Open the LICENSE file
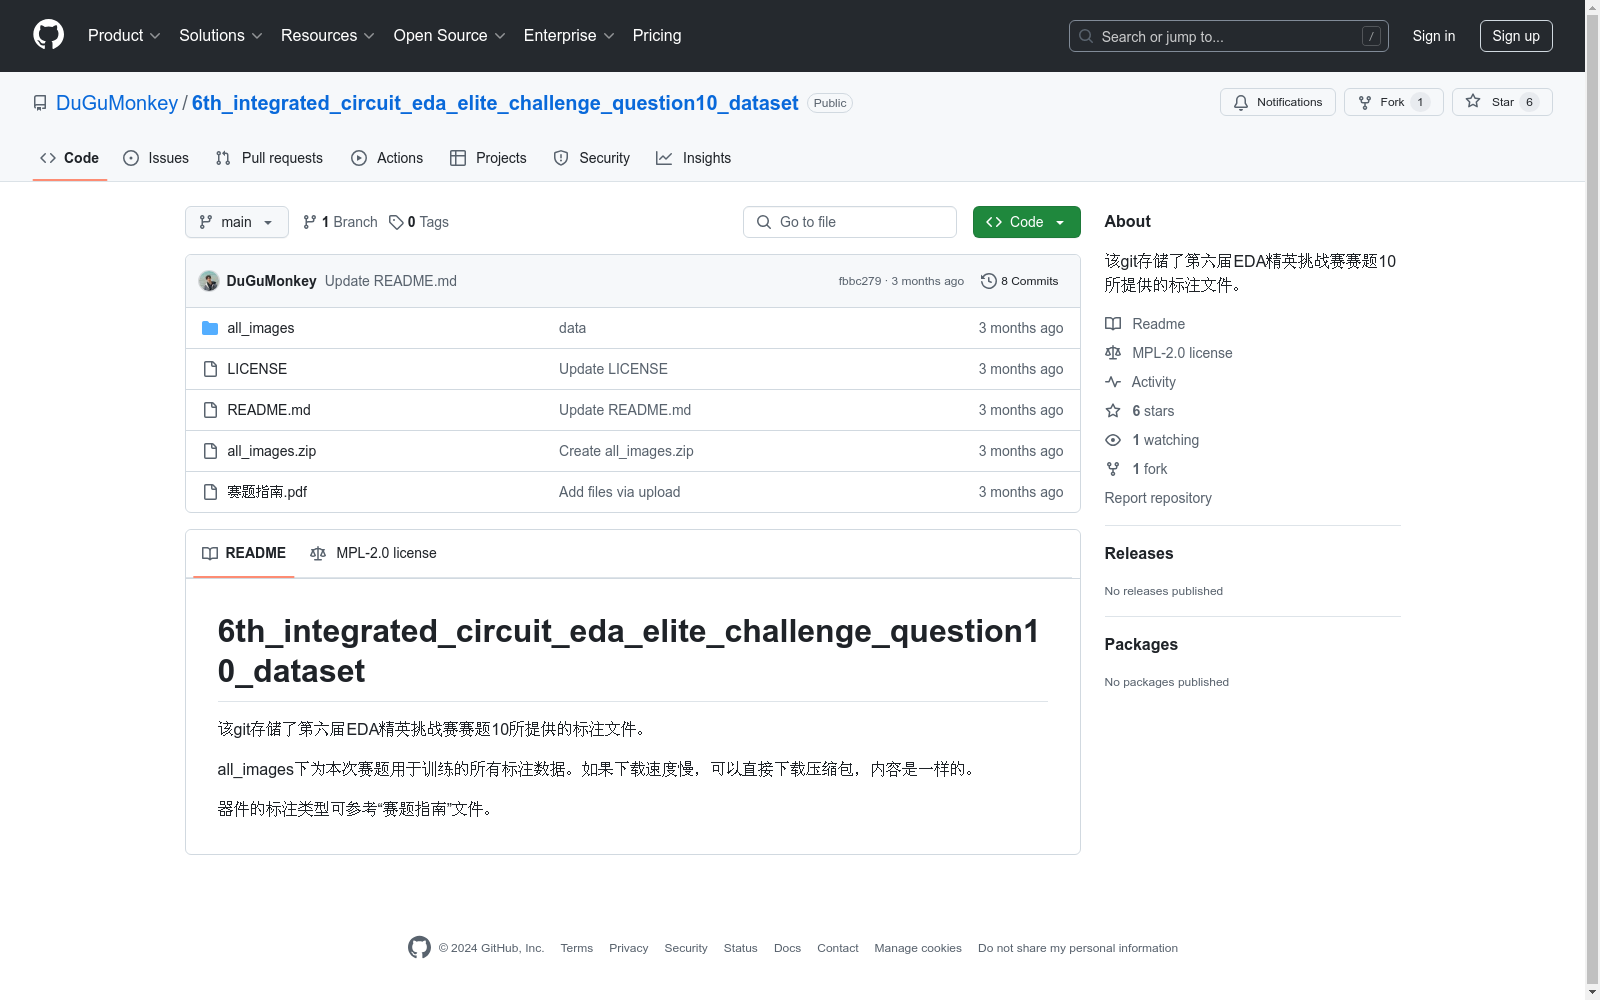 coord(257,369)
